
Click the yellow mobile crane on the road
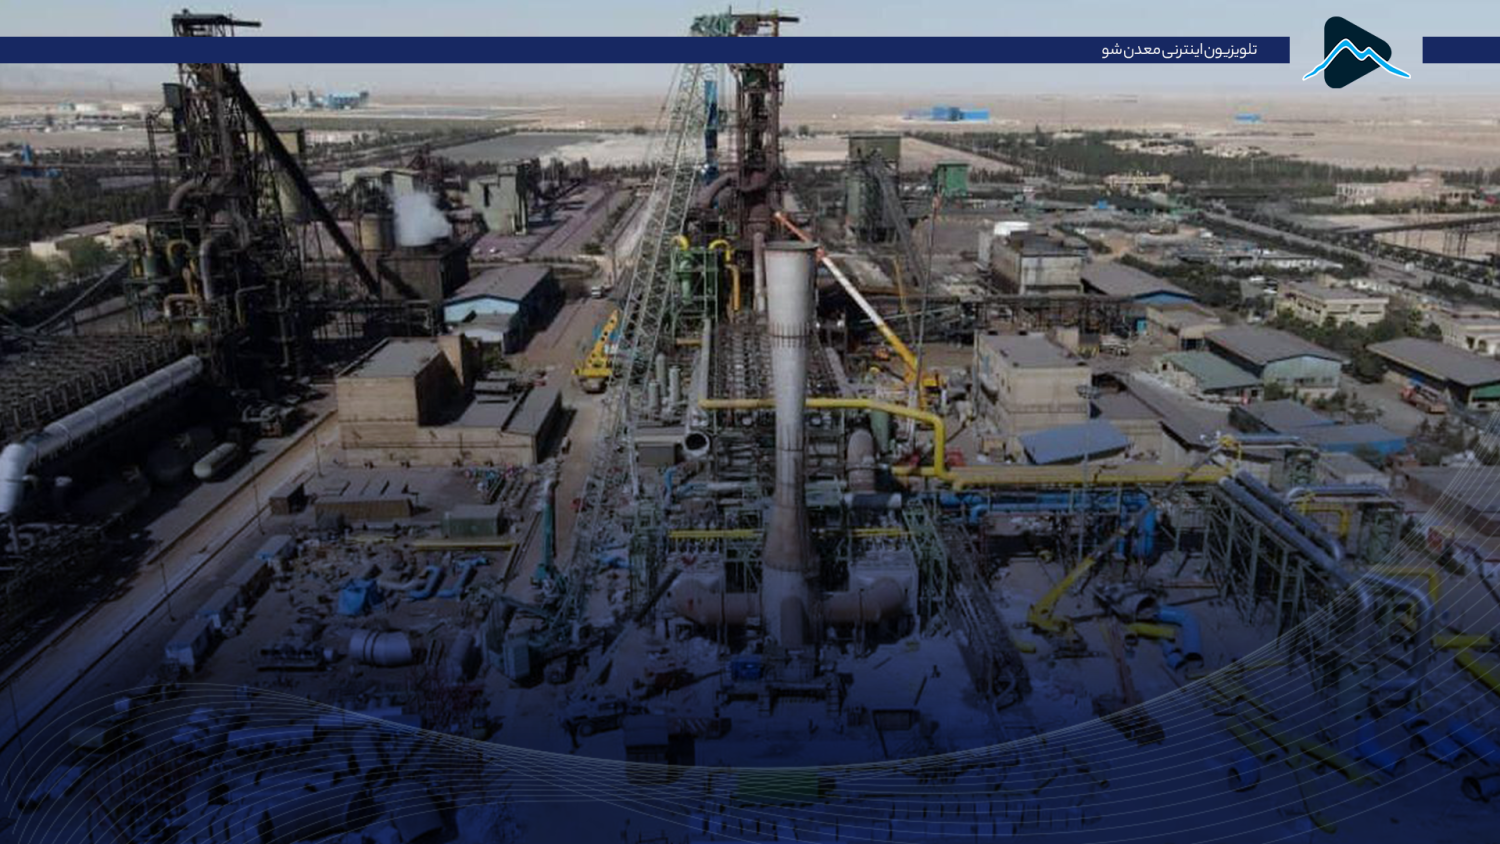tap(598, 353)
